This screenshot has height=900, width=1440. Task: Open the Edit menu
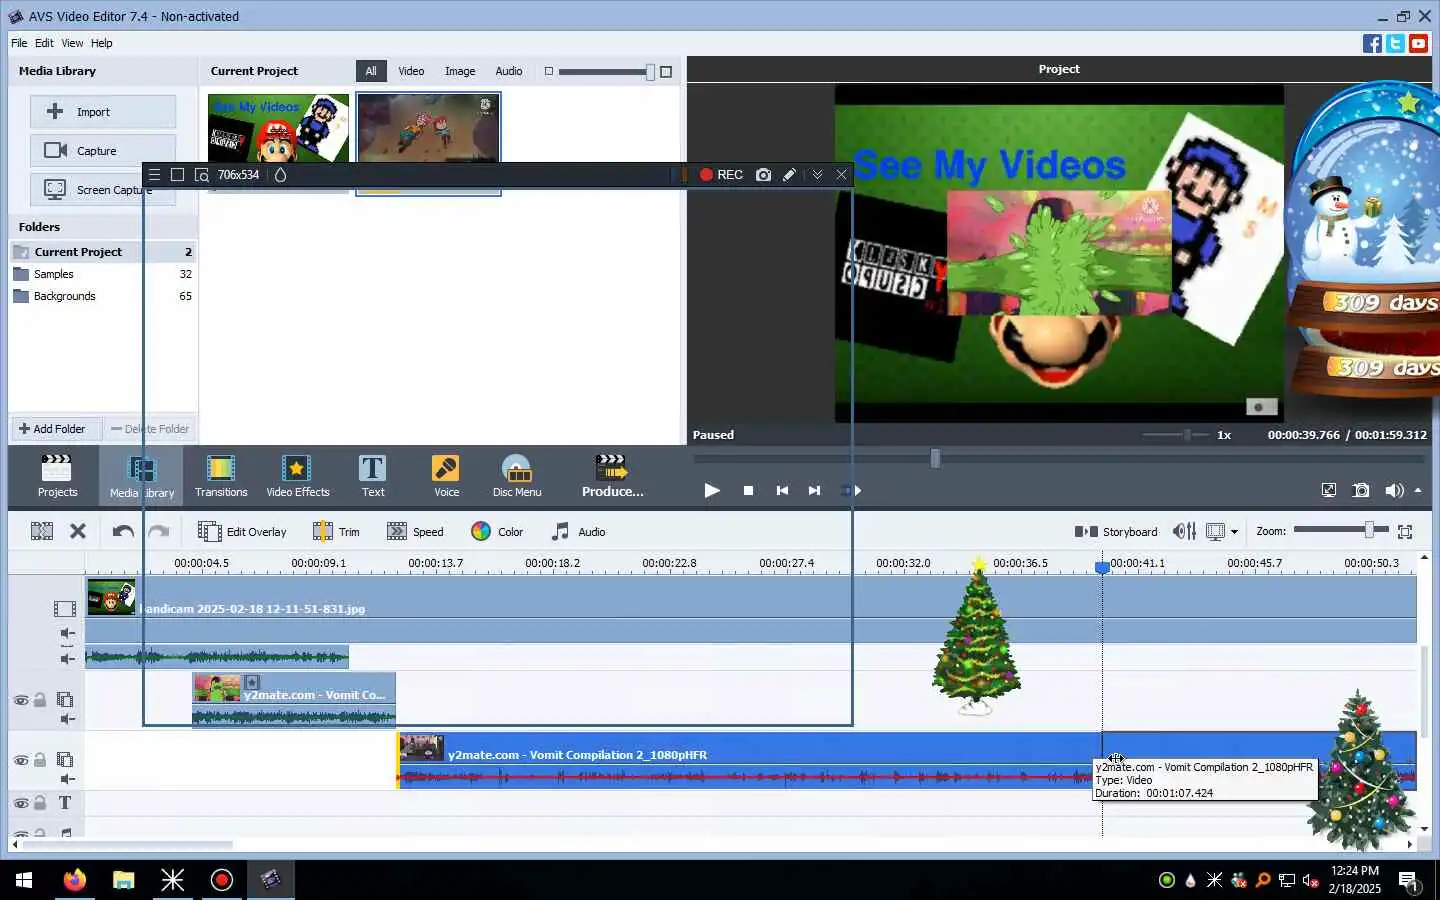(x=44, y=43)
